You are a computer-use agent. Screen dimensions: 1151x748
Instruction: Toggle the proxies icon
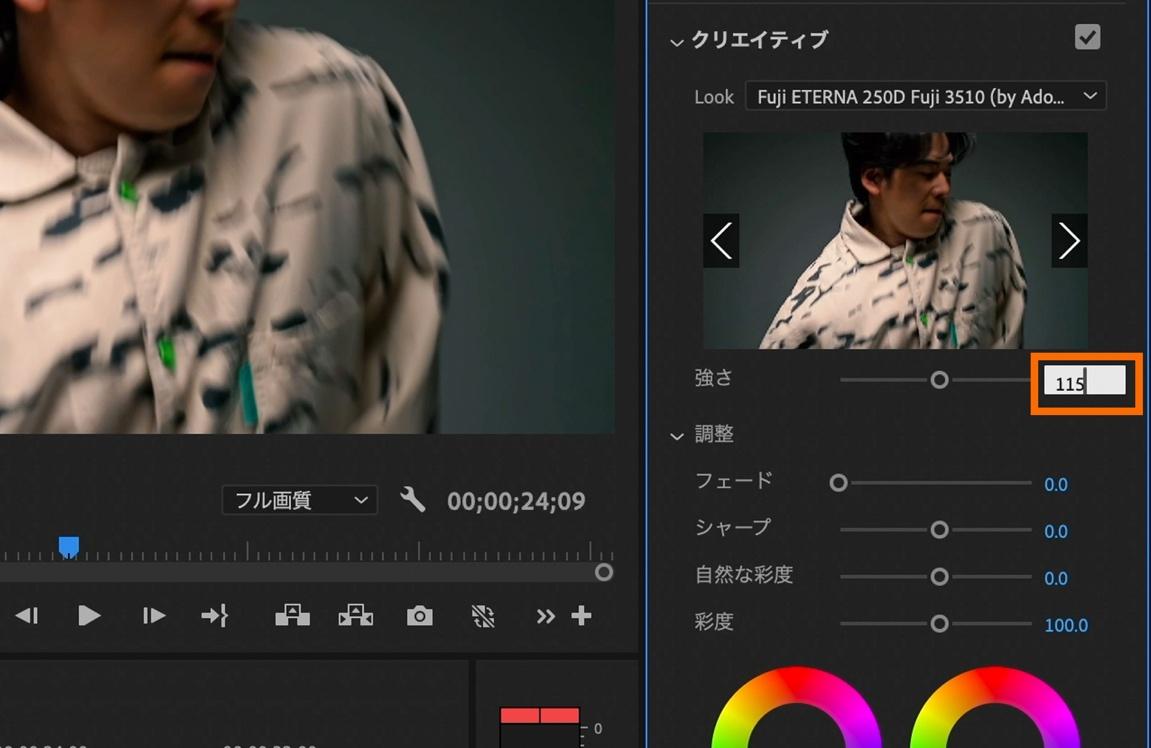[x=482, y=615]
